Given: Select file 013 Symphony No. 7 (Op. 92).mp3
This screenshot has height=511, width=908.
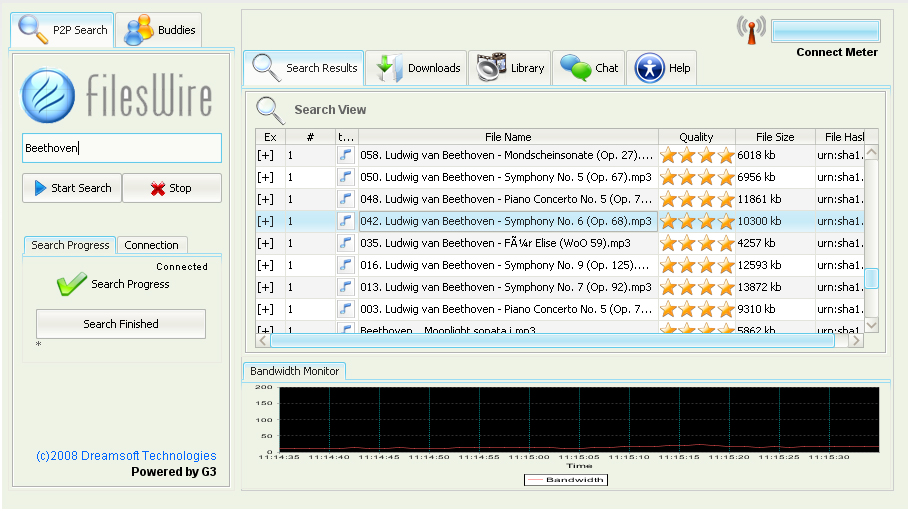Looking at the screenshot, I should click(x=506, y=287).
